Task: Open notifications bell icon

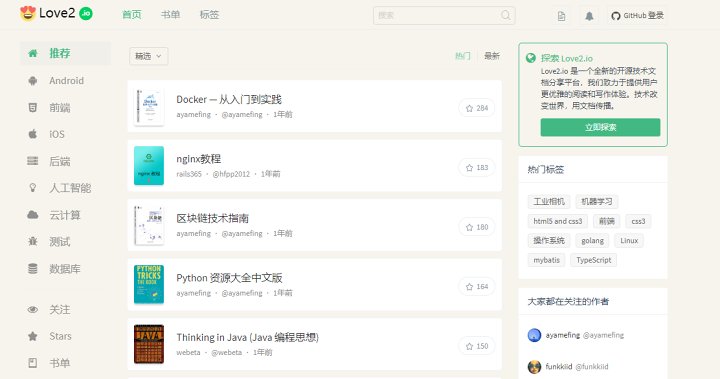Action: click(589, 16)
